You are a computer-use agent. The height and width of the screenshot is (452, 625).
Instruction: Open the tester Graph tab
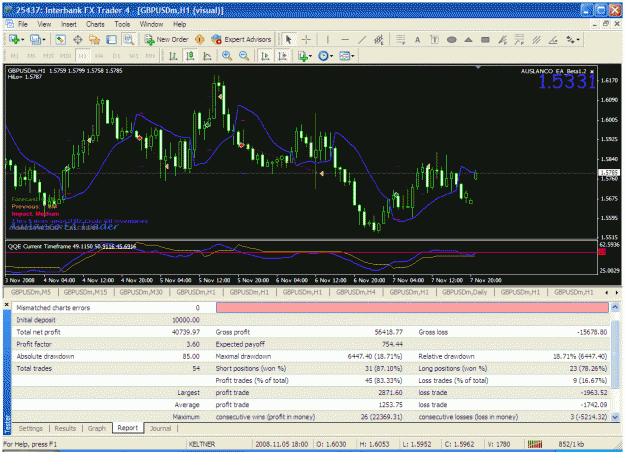pos(96,428)
